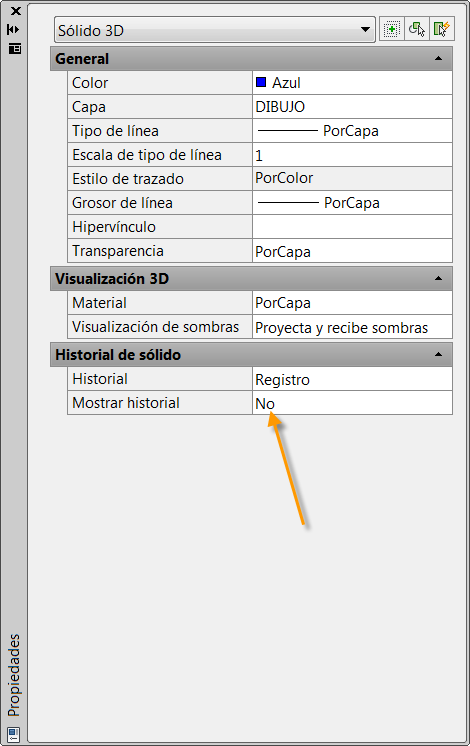Click the auto-hide palette arrows icon
The height and width of the screenshot is (746, 470).
coord(14,29)
